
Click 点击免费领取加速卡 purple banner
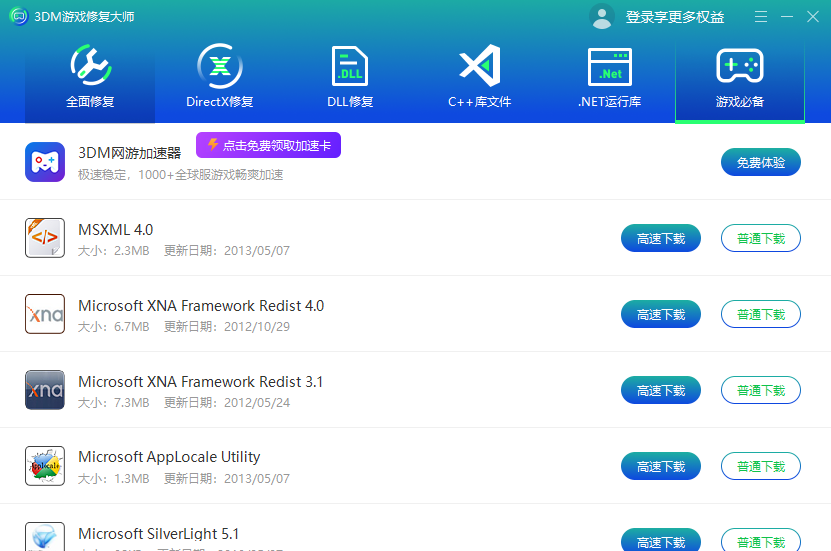pos(268,146)
